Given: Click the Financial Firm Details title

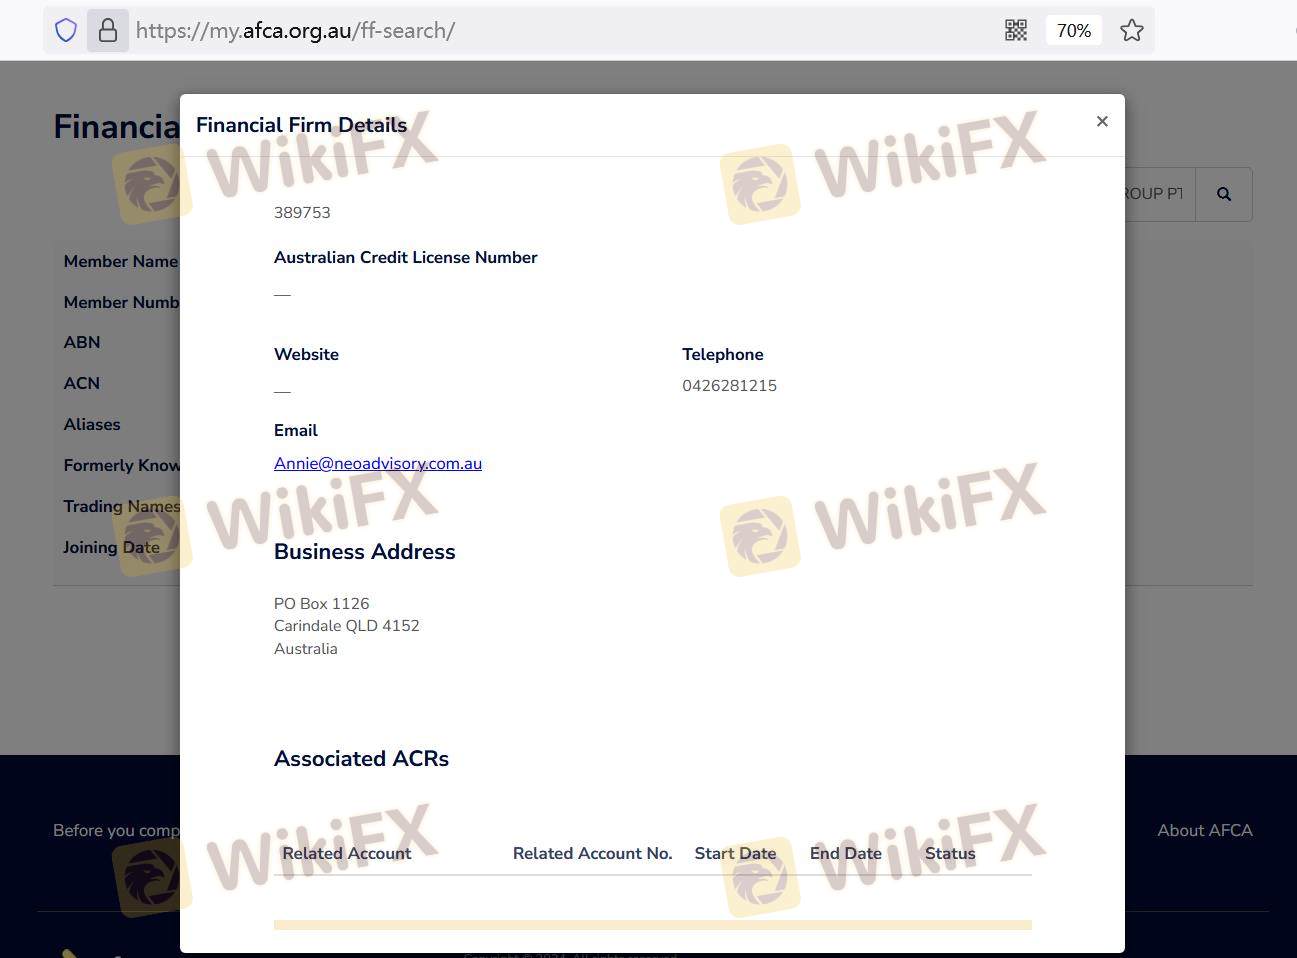Looking at the screenshot, I should click(x=301, y=125).
